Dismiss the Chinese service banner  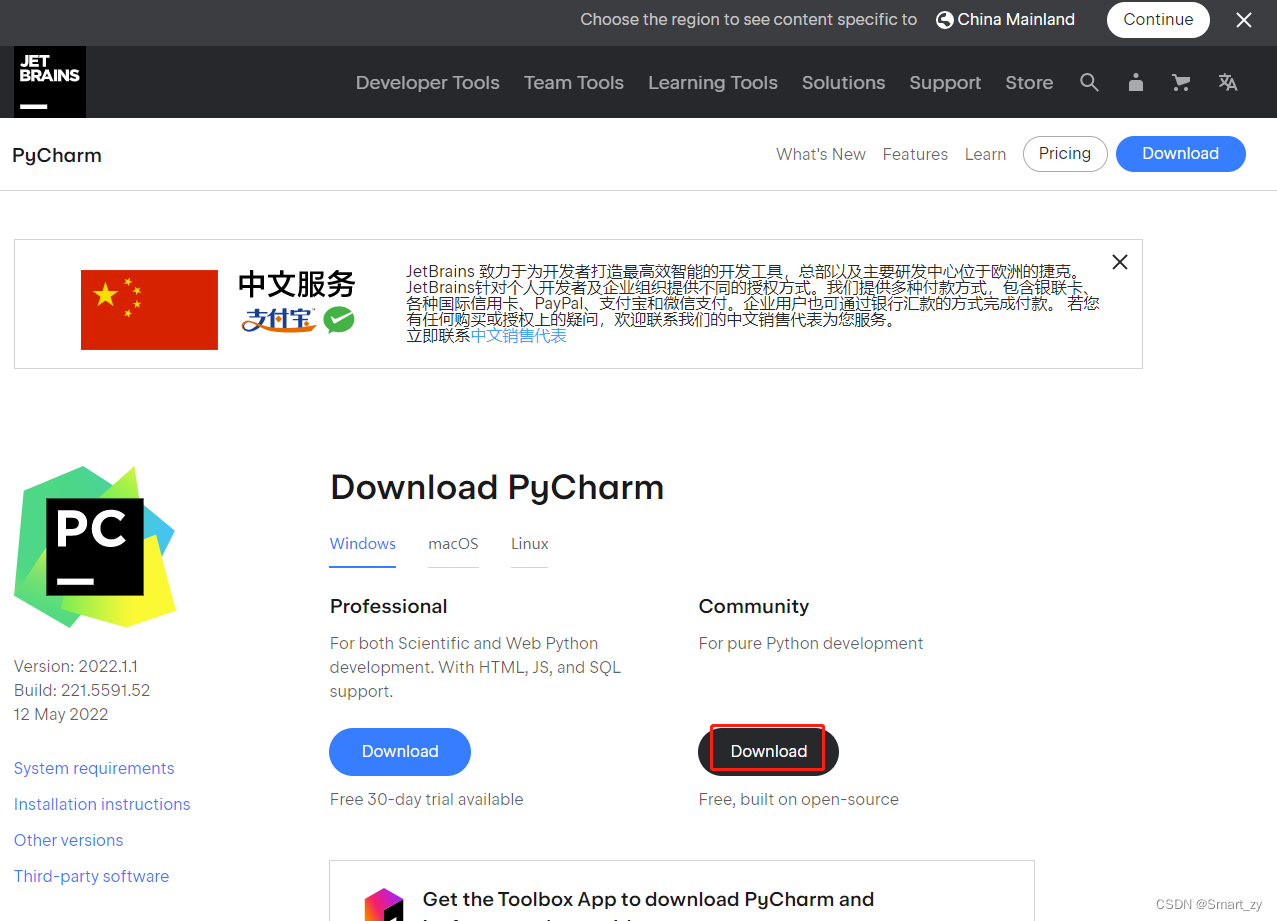(x=1119, y=262)
